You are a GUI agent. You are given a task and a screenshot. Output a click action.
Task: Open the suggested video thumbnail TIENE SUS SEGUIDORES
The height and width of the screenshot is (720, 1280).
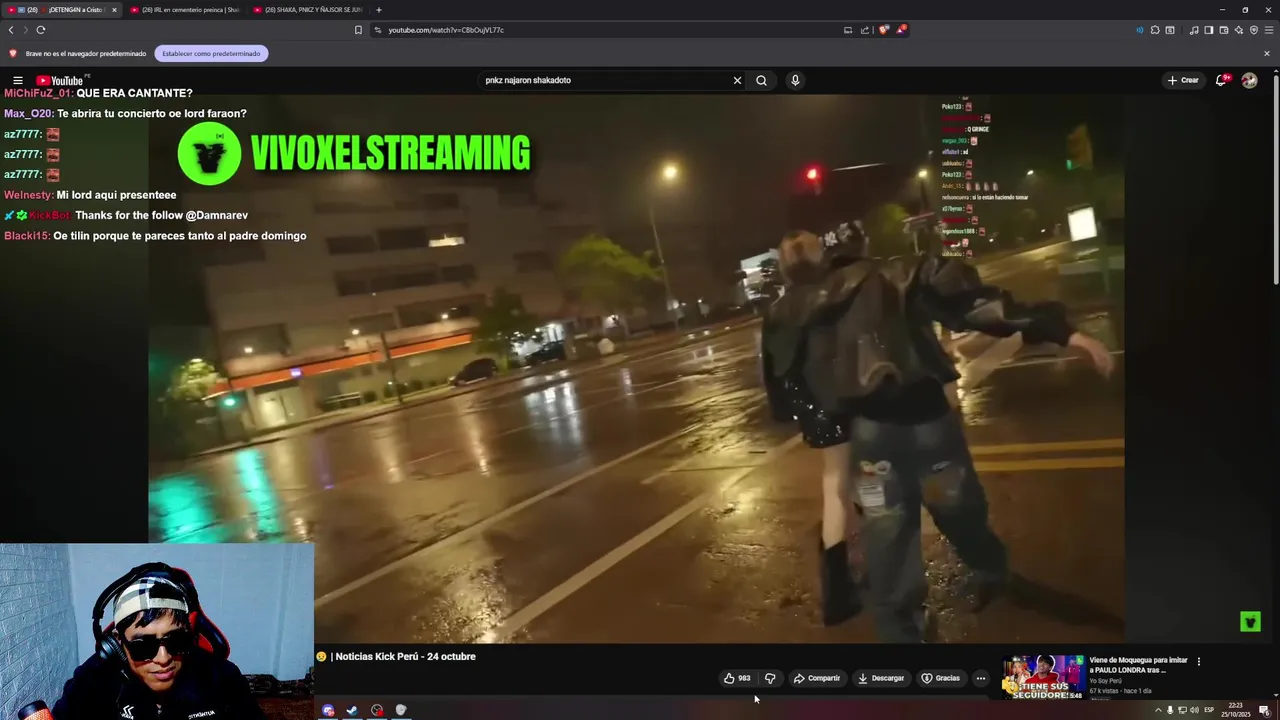pos(1044,677)
